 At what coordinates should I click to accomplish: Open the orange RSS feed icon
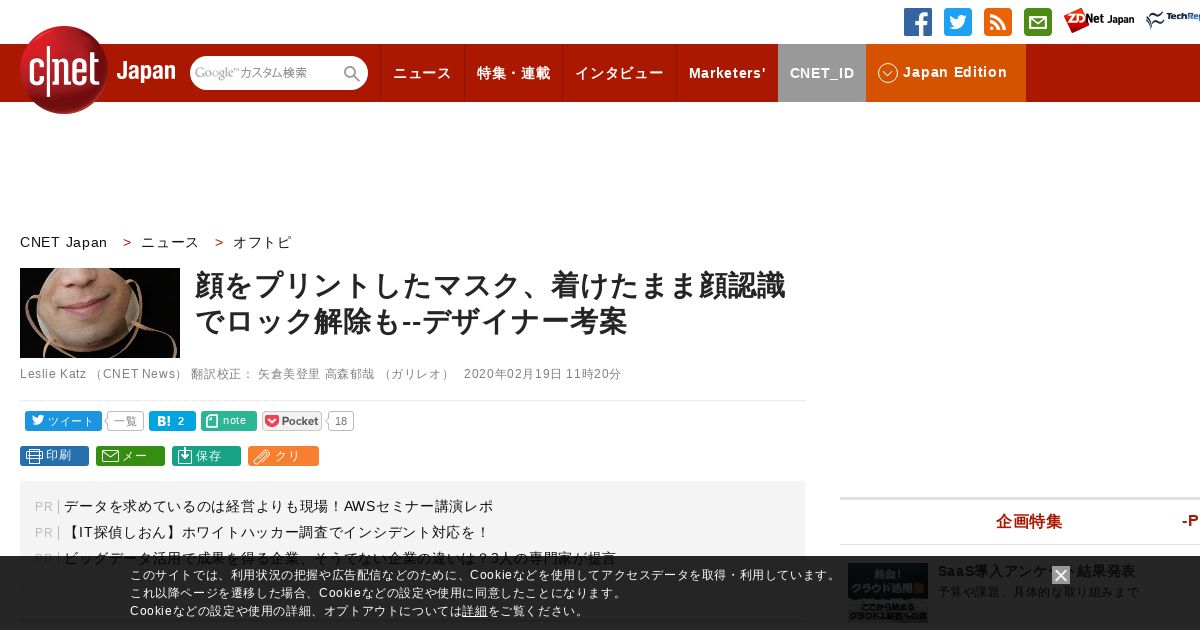point(998,22)
